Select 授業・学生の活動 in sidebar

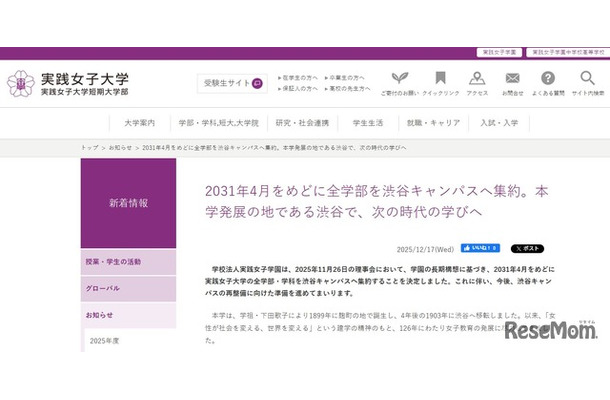click(128, 262)
